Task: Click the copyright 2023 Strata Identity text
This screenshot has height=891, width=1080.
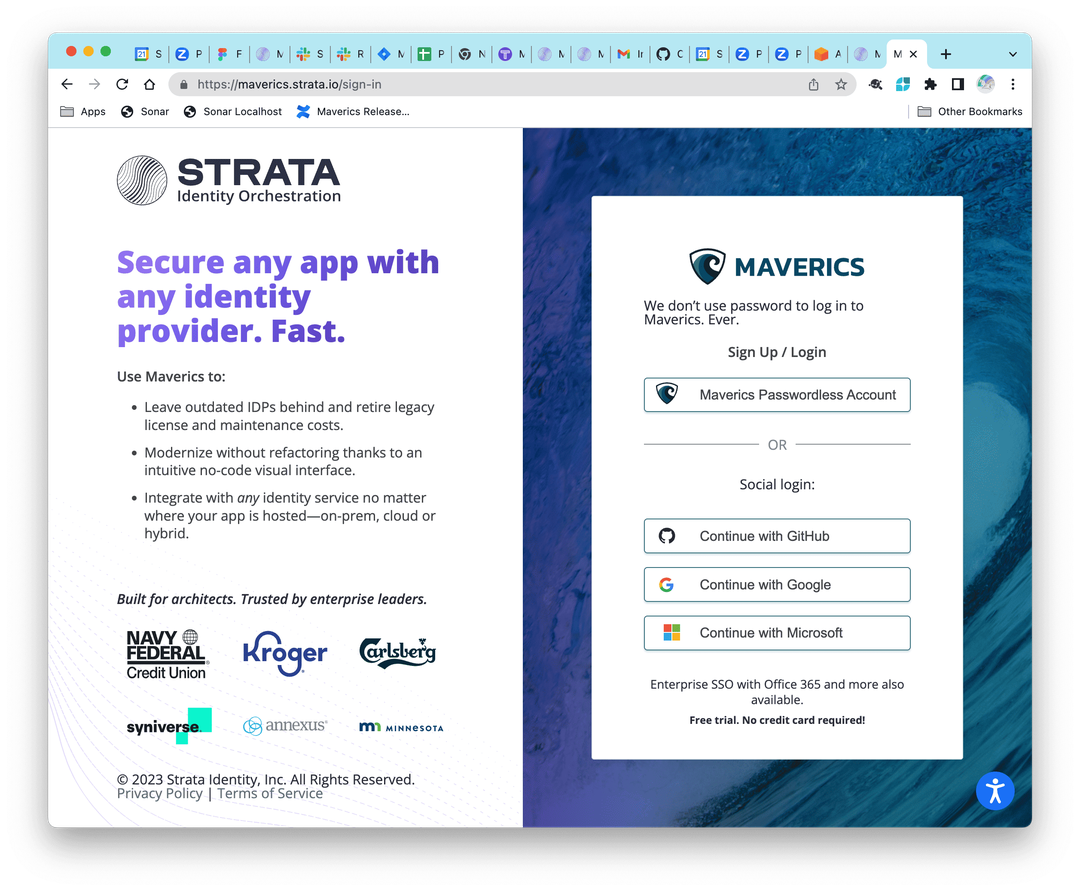Action: [265, 779]
